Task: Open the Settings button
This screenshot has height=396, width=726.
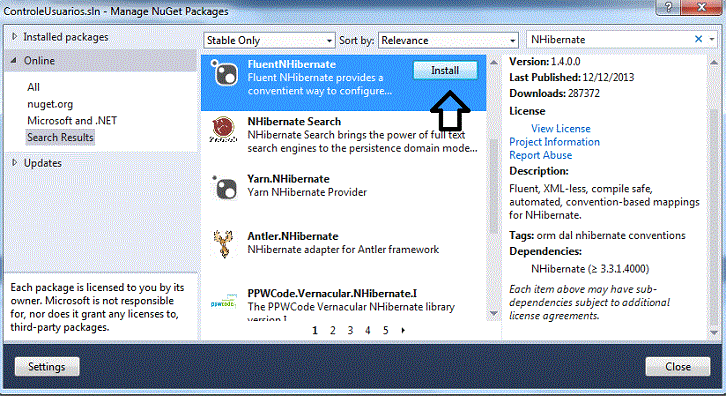Action: 47,367
